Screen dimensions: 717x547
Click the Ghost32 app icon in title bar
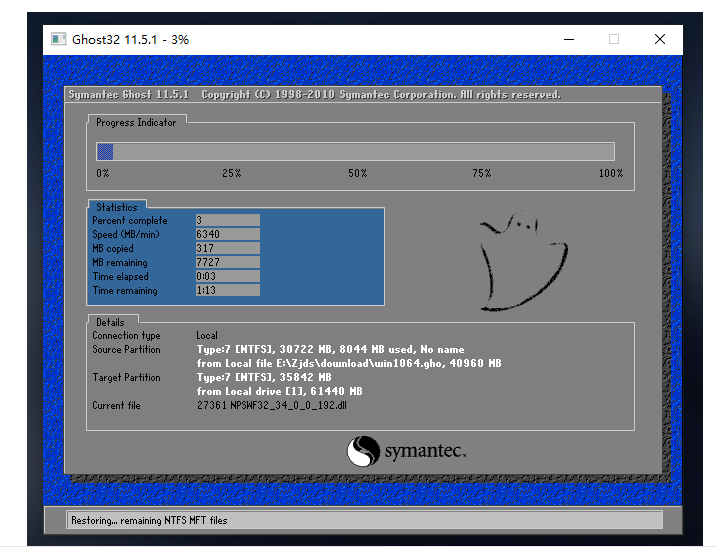pyautogui.click(x=60, y=39)
